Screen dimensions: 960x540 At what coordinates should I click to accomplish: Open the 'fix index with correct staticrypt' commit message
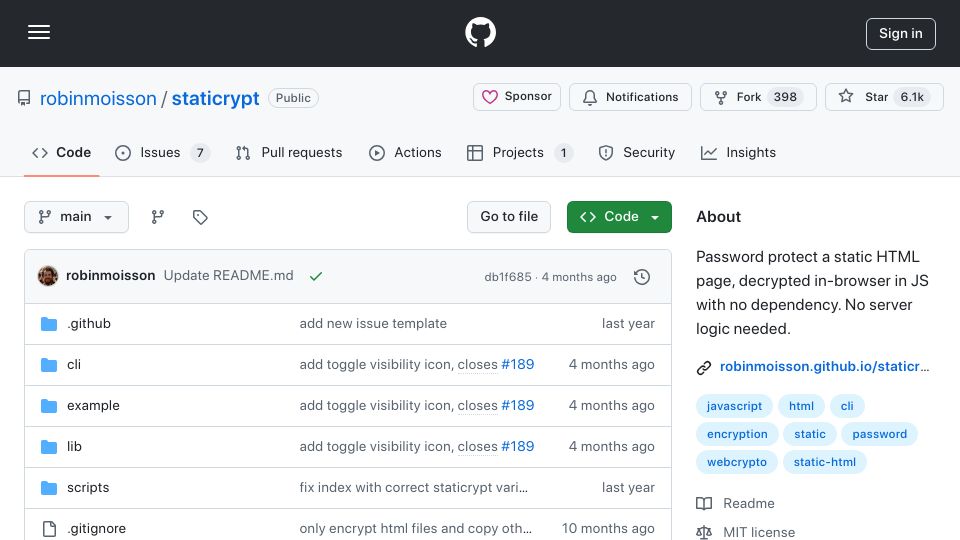click(x=413, y=487)
